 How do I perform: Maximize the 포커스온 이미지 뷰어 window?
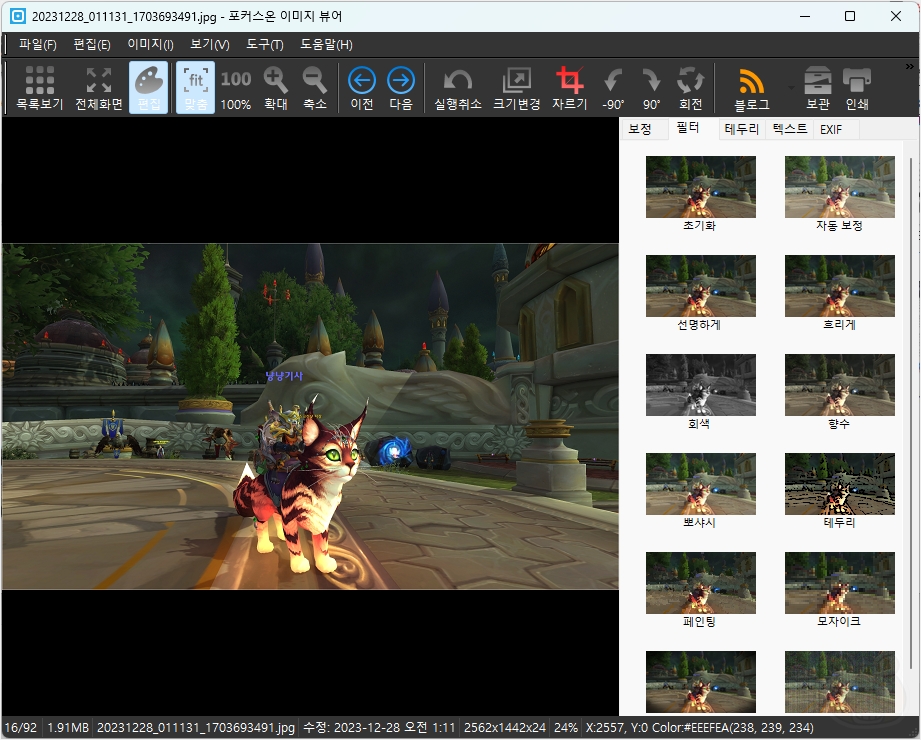[850, 16]
